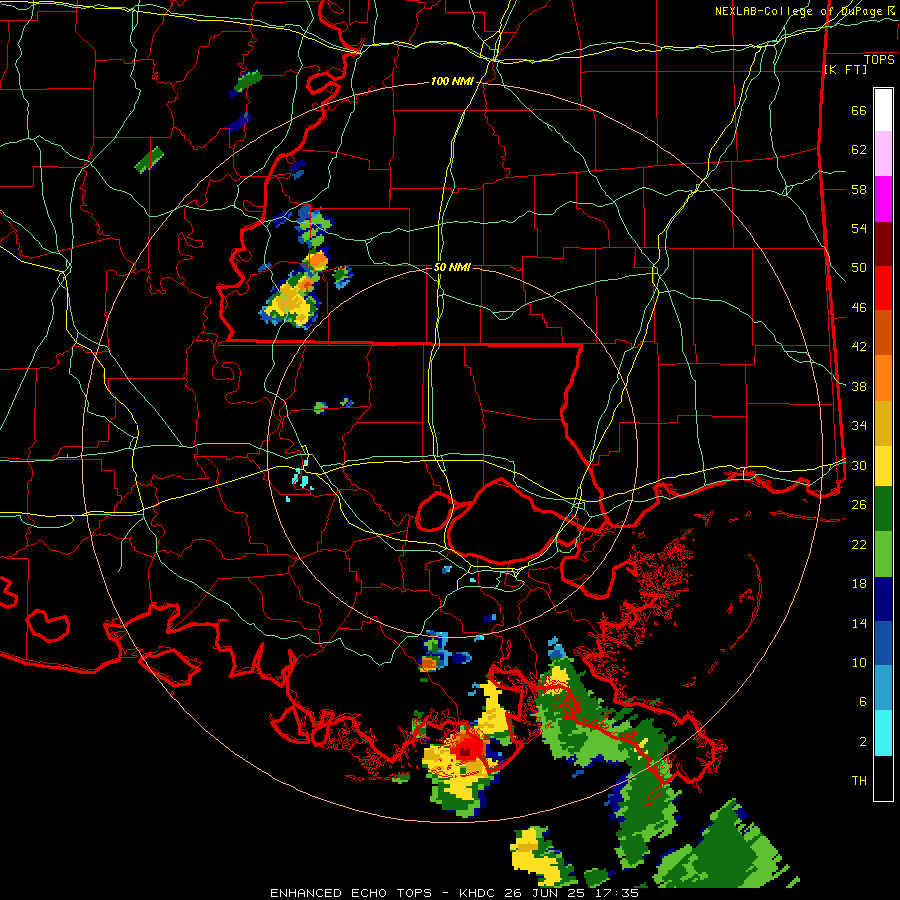900x900 pixels.
Task: Click the dark maroon legend color band
Action: (x=883, y=245)
